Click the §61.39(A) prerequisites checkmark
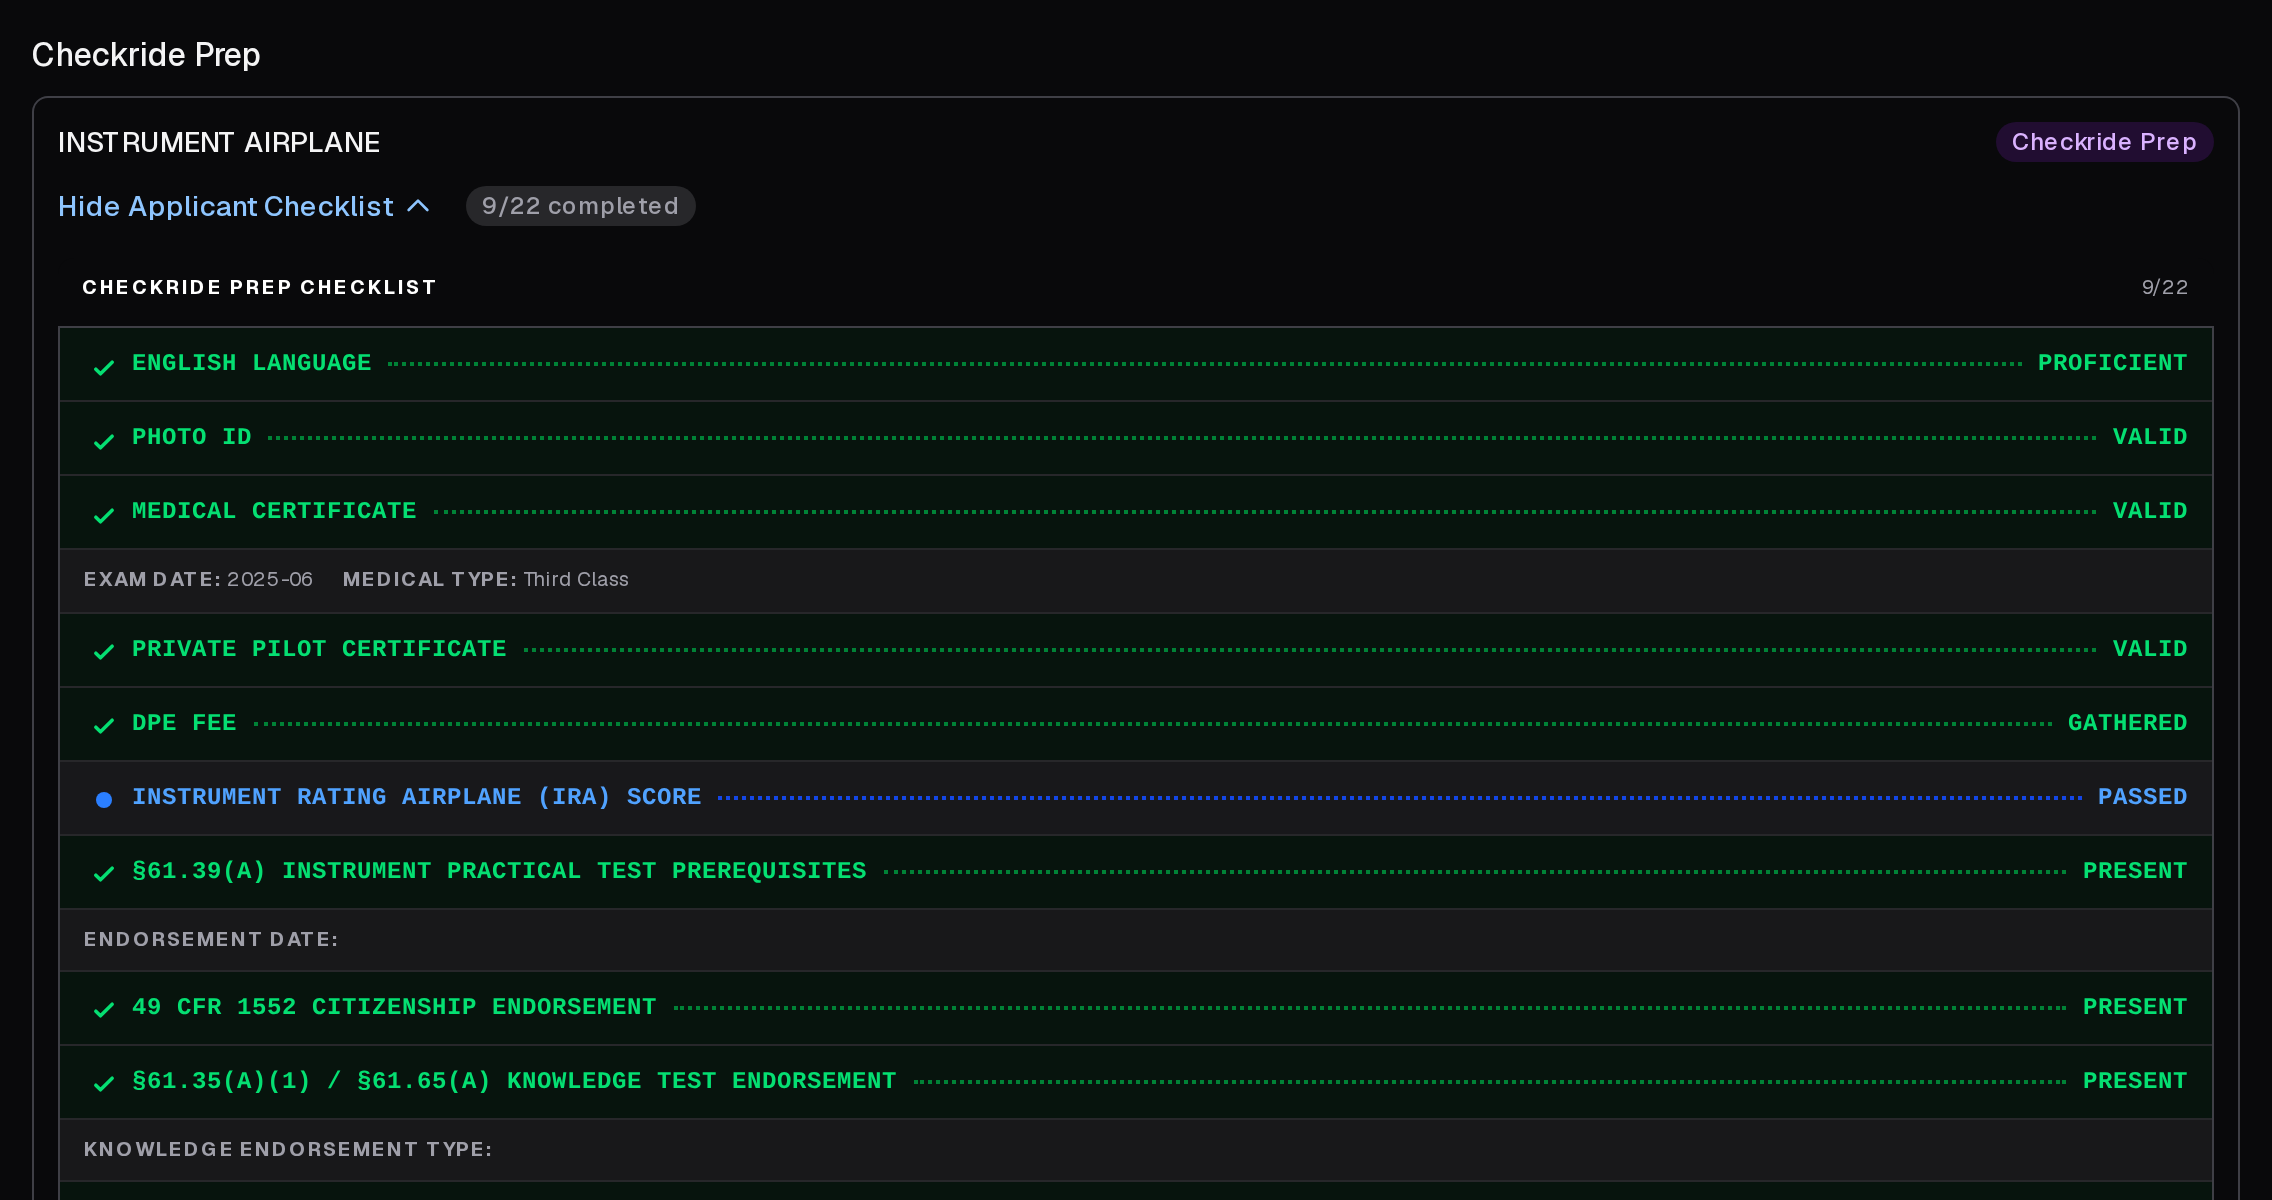This screenshot has height=1200, width=2272. pos(104,873)
